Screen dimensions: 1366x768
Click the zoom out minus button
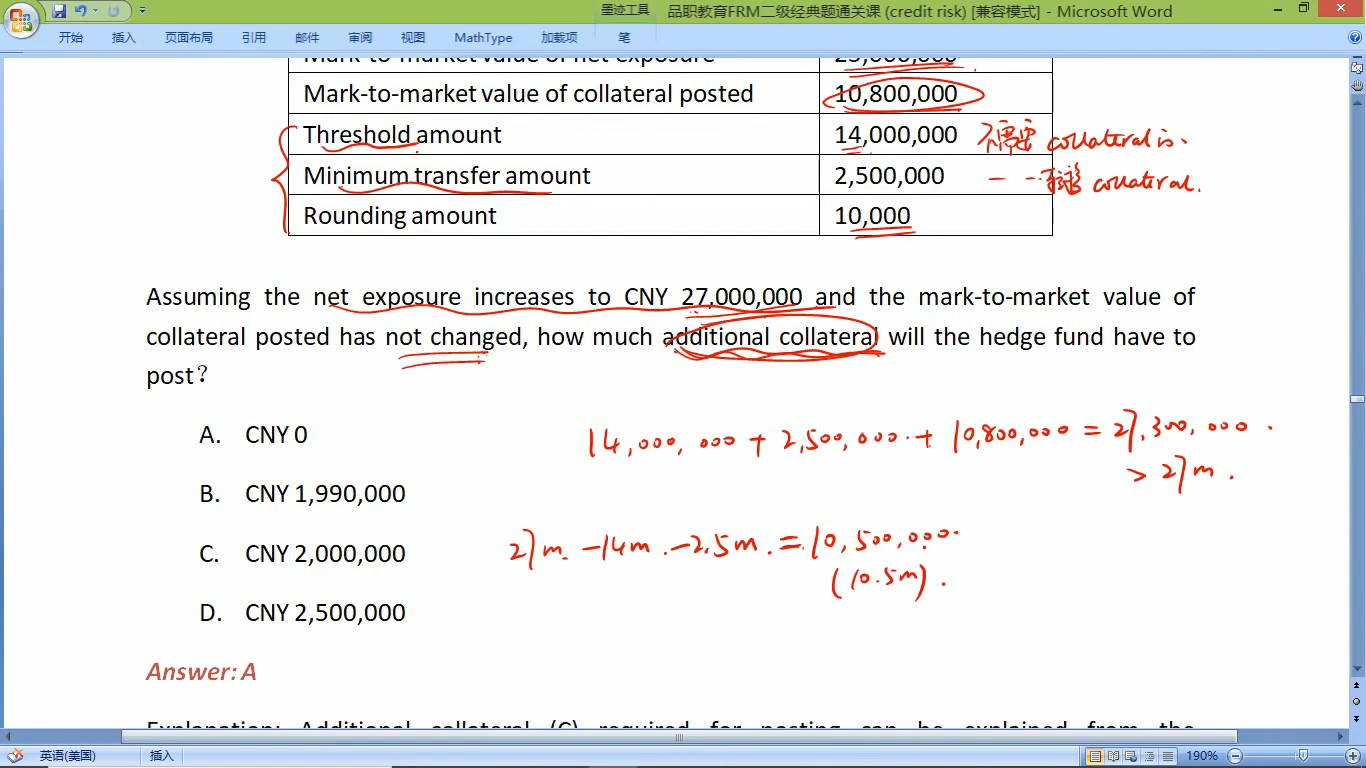point(1235,756)
